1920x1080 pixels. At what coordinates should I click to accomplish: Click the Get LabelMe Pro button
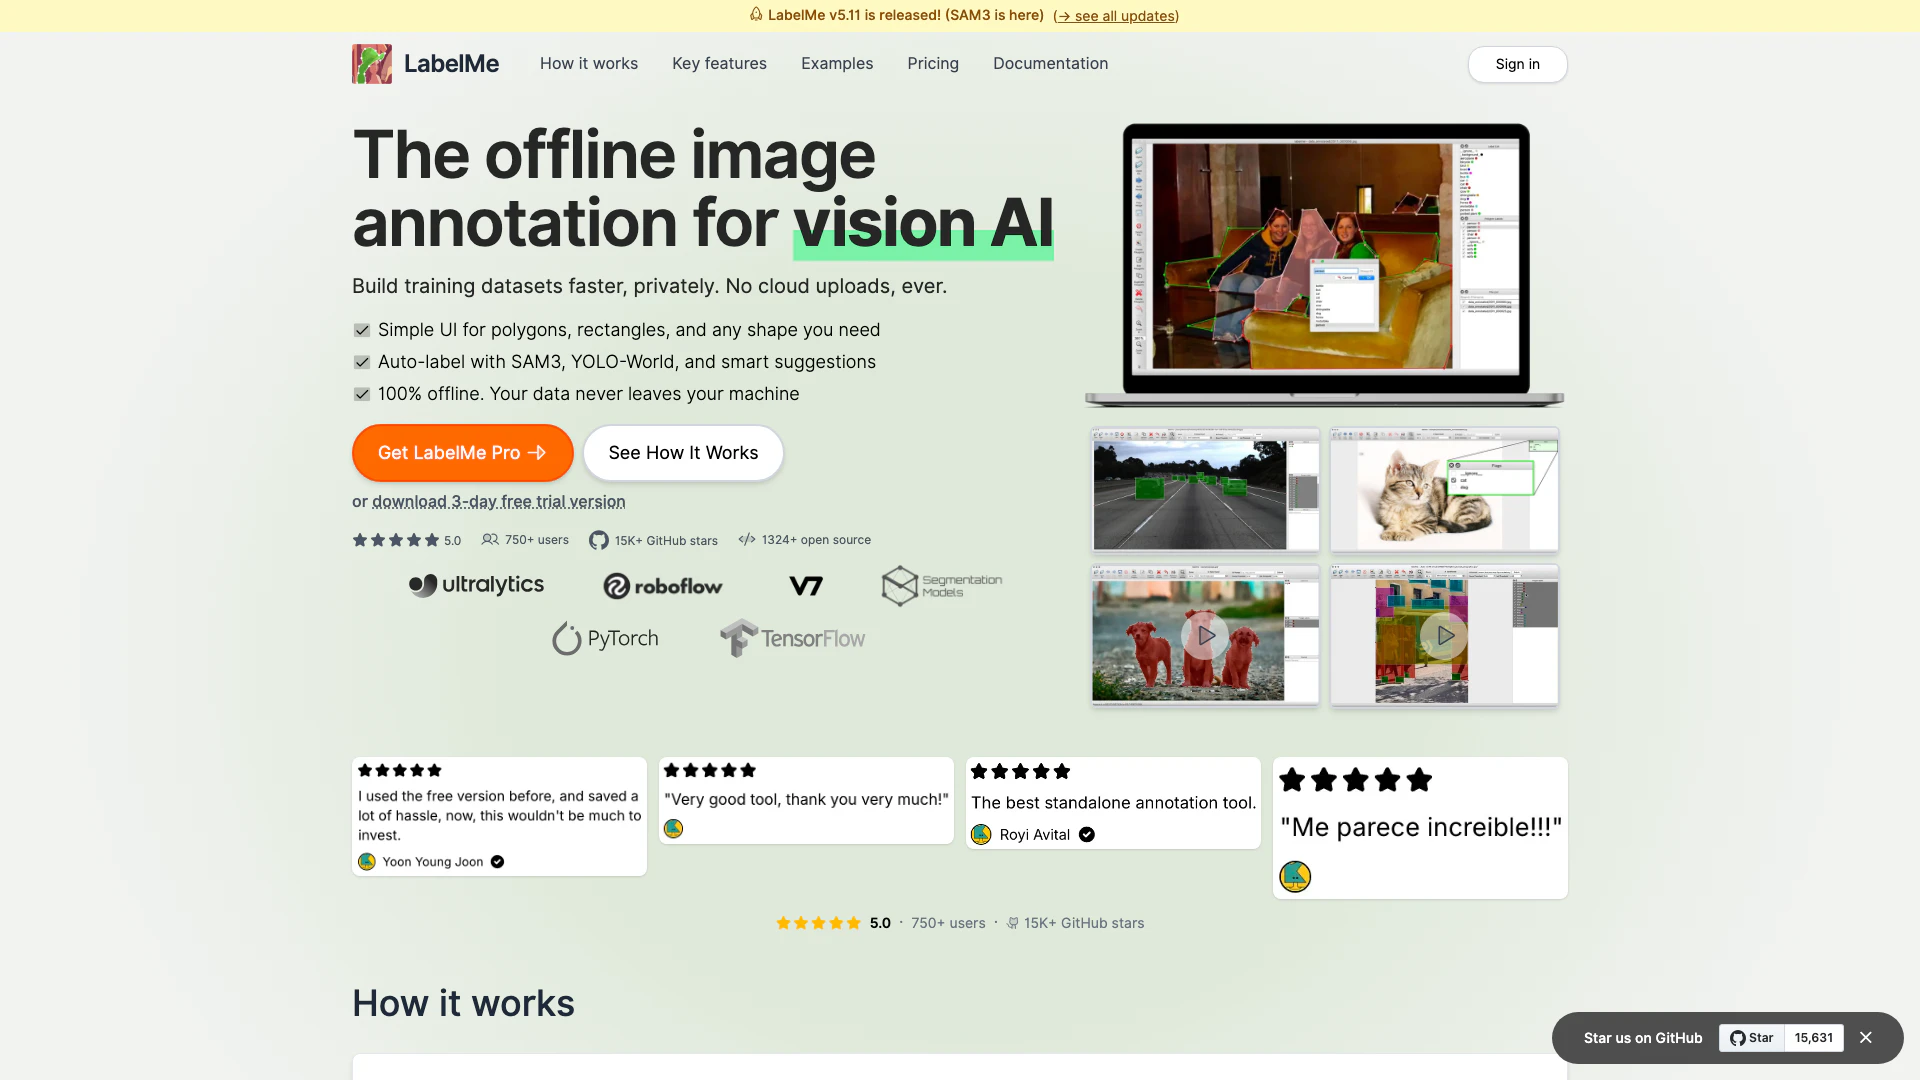click(x=462, y=453)
